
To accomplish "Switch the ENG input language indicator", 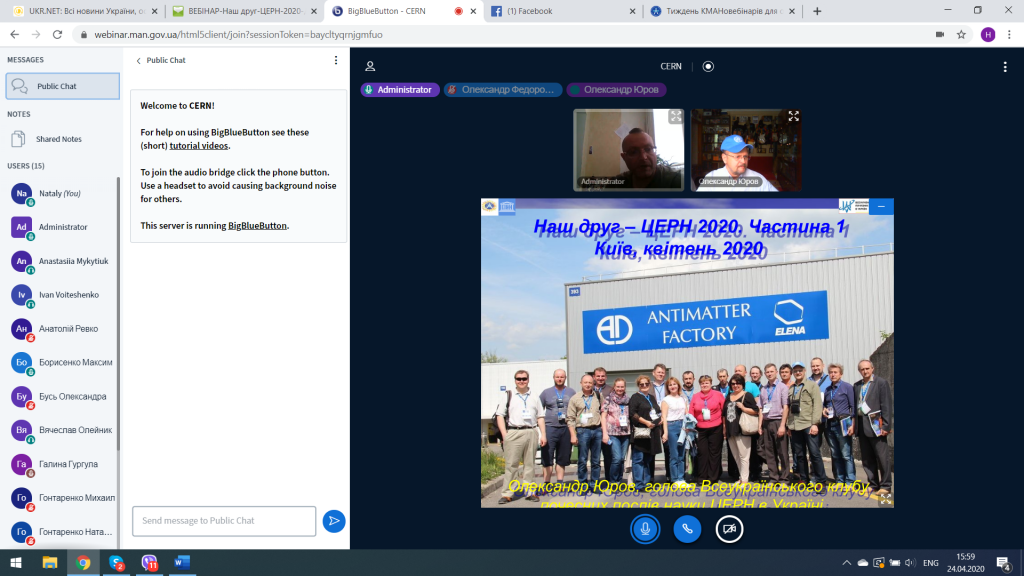I will (x=931, y=562).
